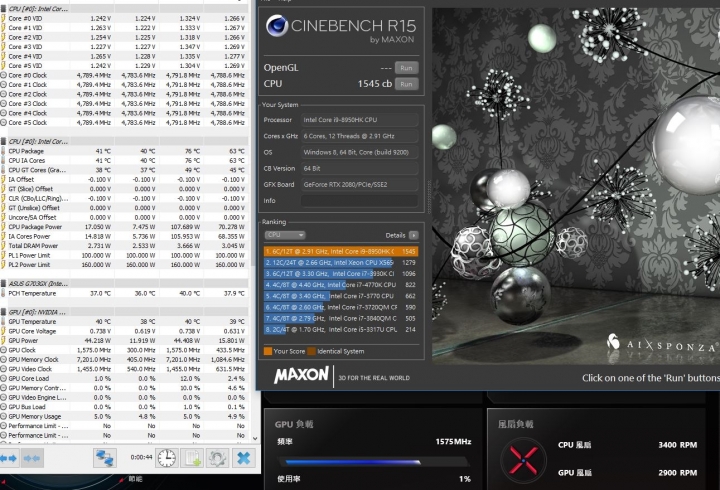Select the Core #5 VID sensor row

tap(124, 66)
